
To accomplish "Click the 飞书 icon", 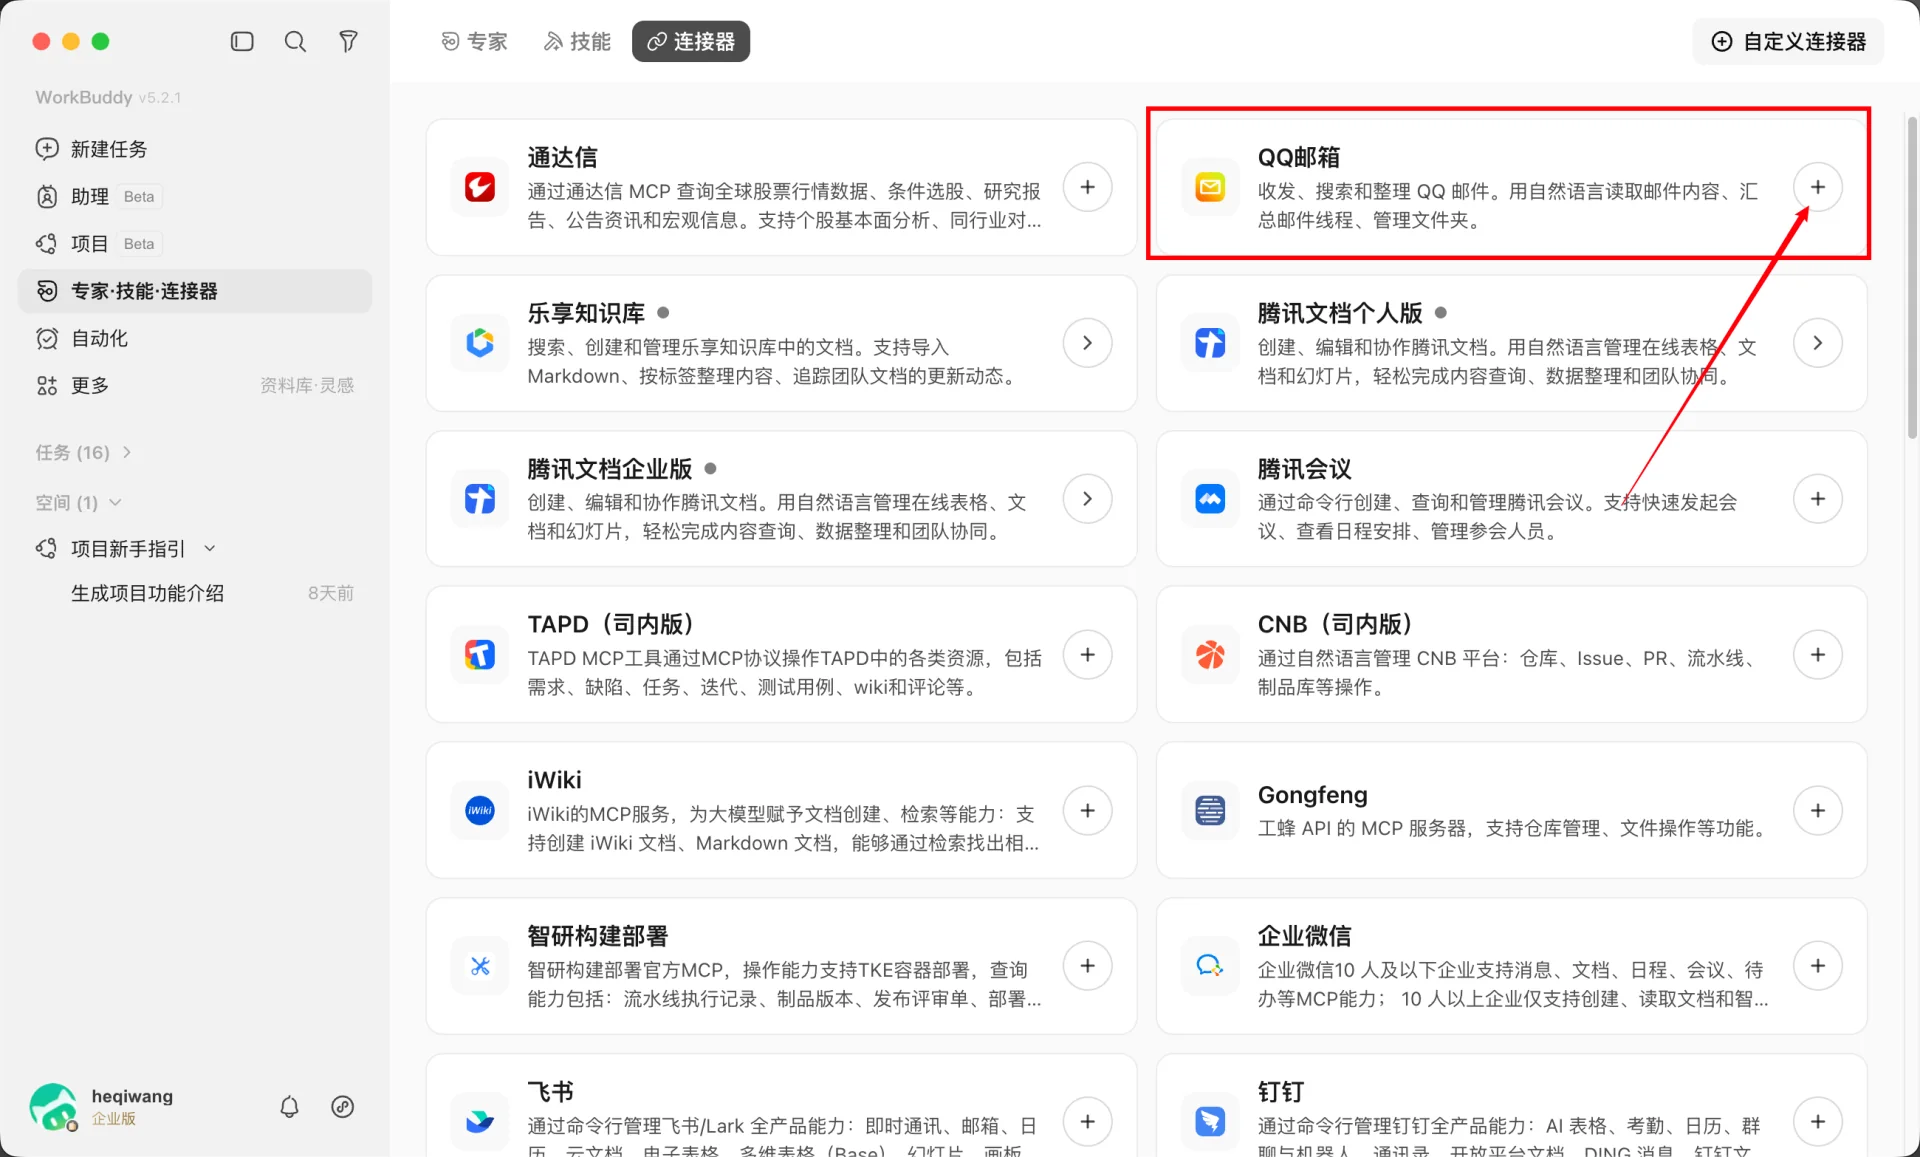I will click(x=480, y=1122).
